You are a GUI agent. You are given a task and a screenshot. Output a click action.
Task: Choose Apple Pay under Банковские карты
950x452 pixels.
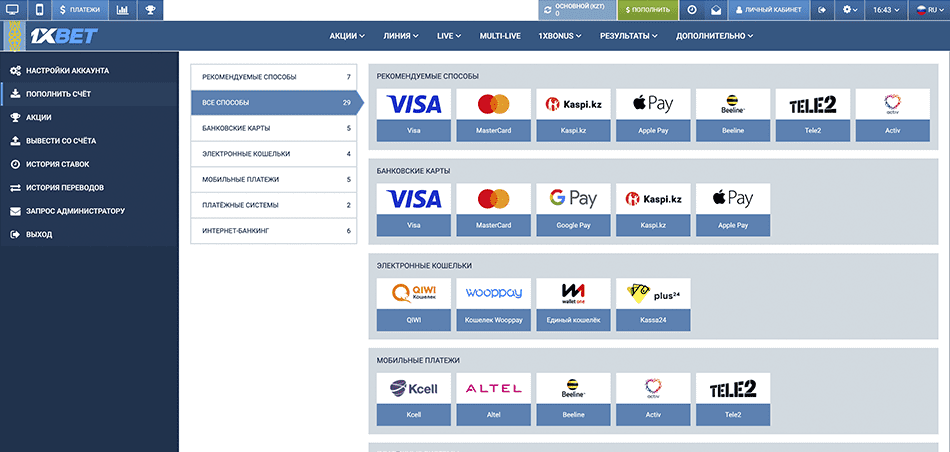(733, 210)
